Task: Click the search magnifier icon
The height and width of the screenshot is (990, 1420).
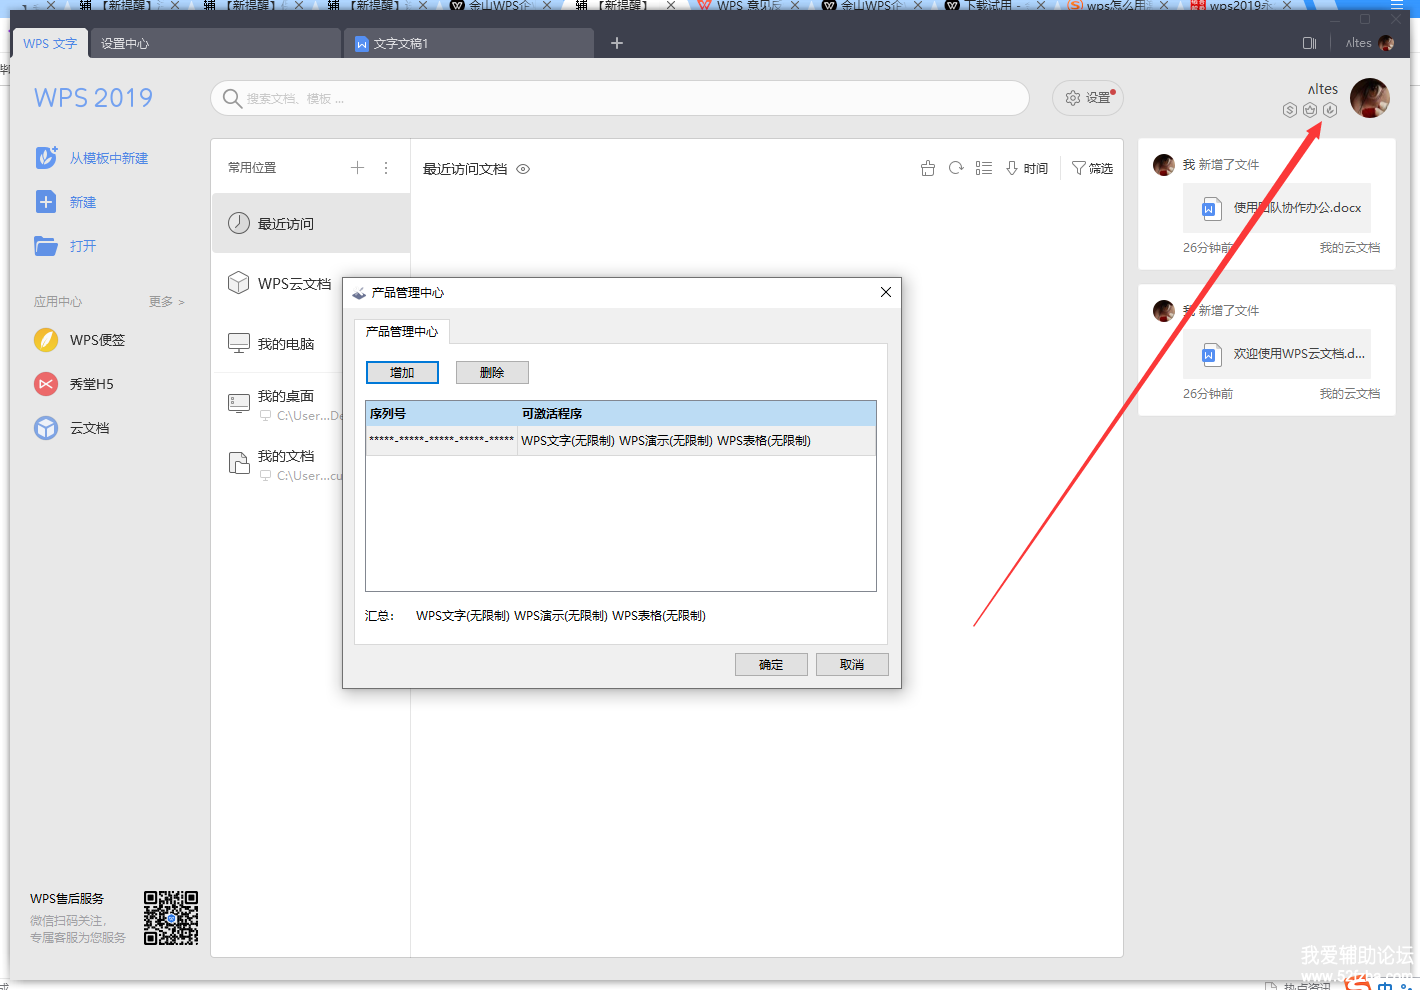Action: pyautogui.click(x=232, y=98)
